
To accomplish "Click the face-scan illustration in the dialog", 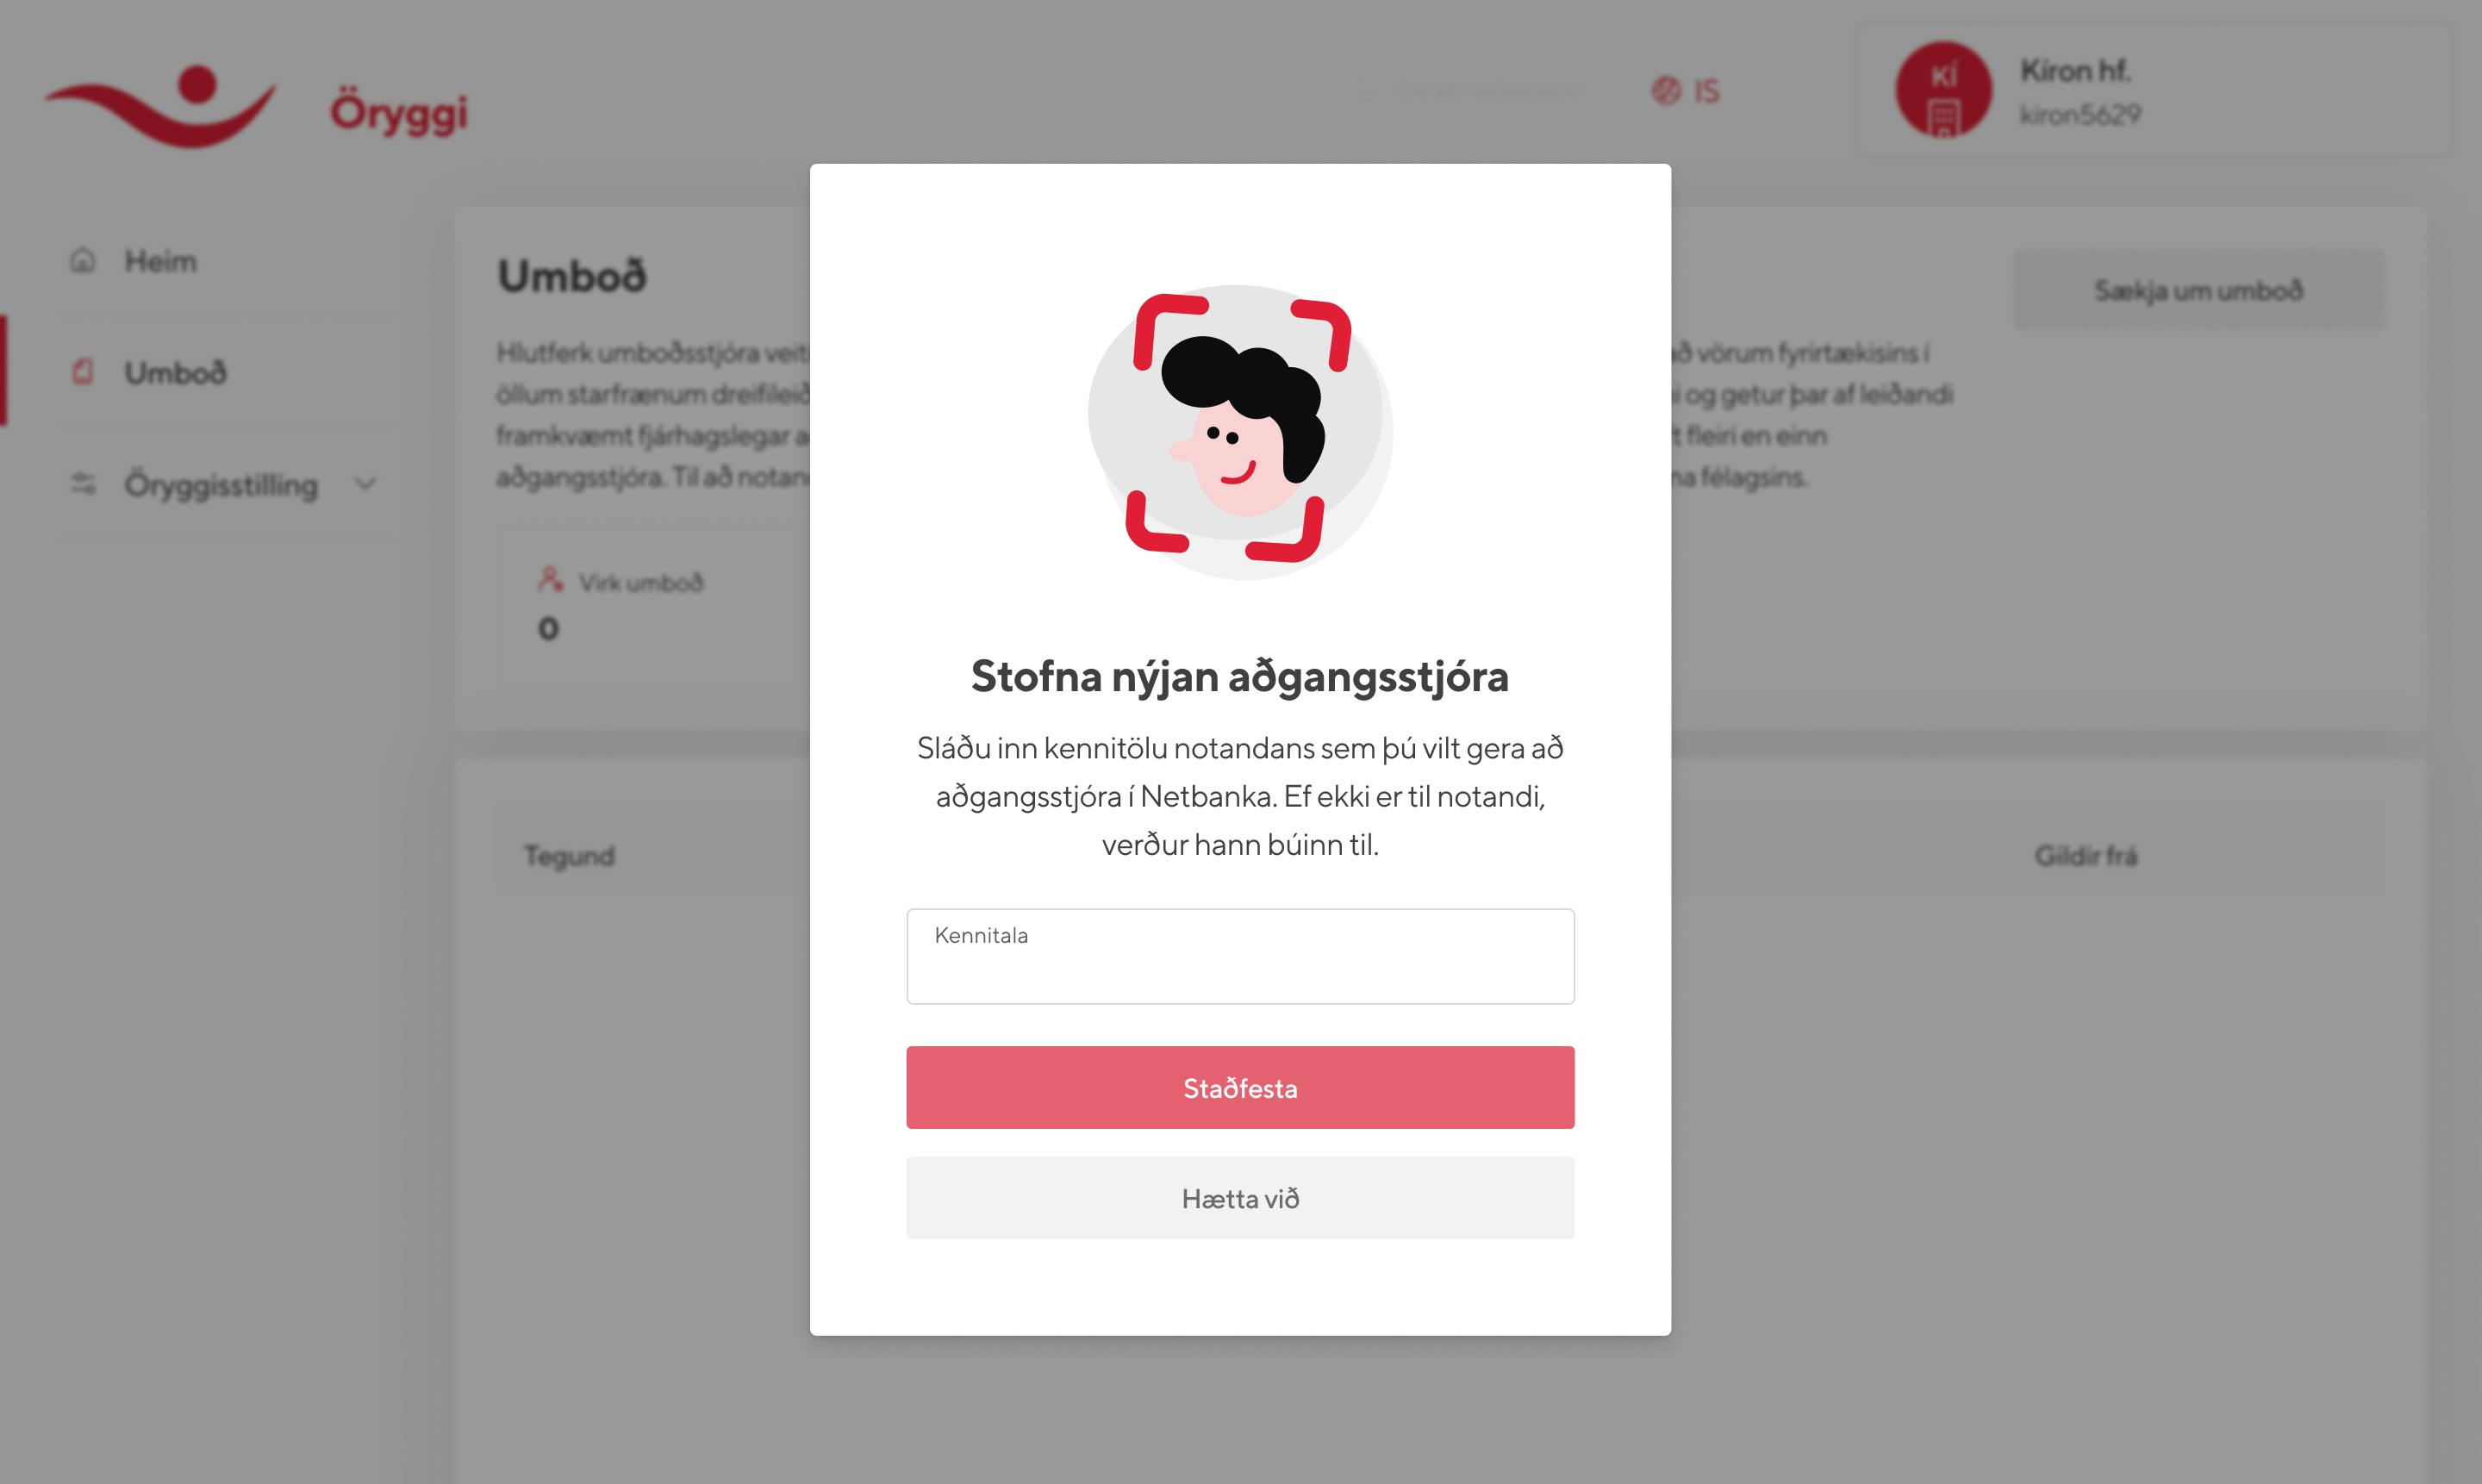I will click(1240, 431).
